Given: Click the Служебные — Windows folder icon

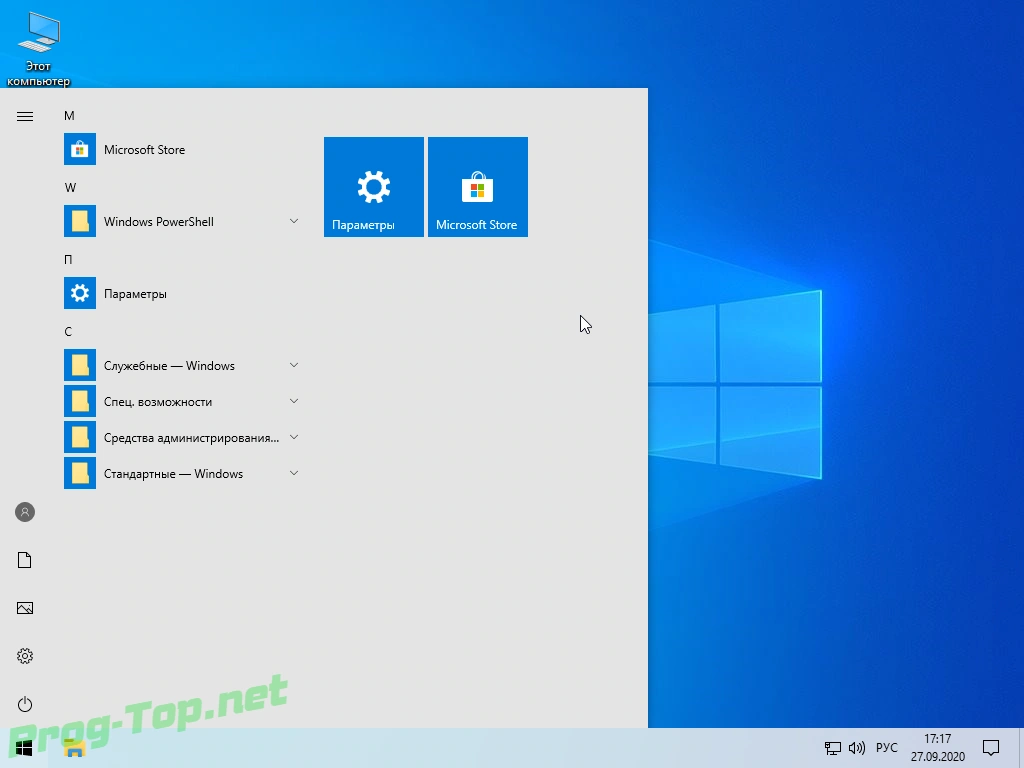Looking at the screenshot, I should (80, 365).
